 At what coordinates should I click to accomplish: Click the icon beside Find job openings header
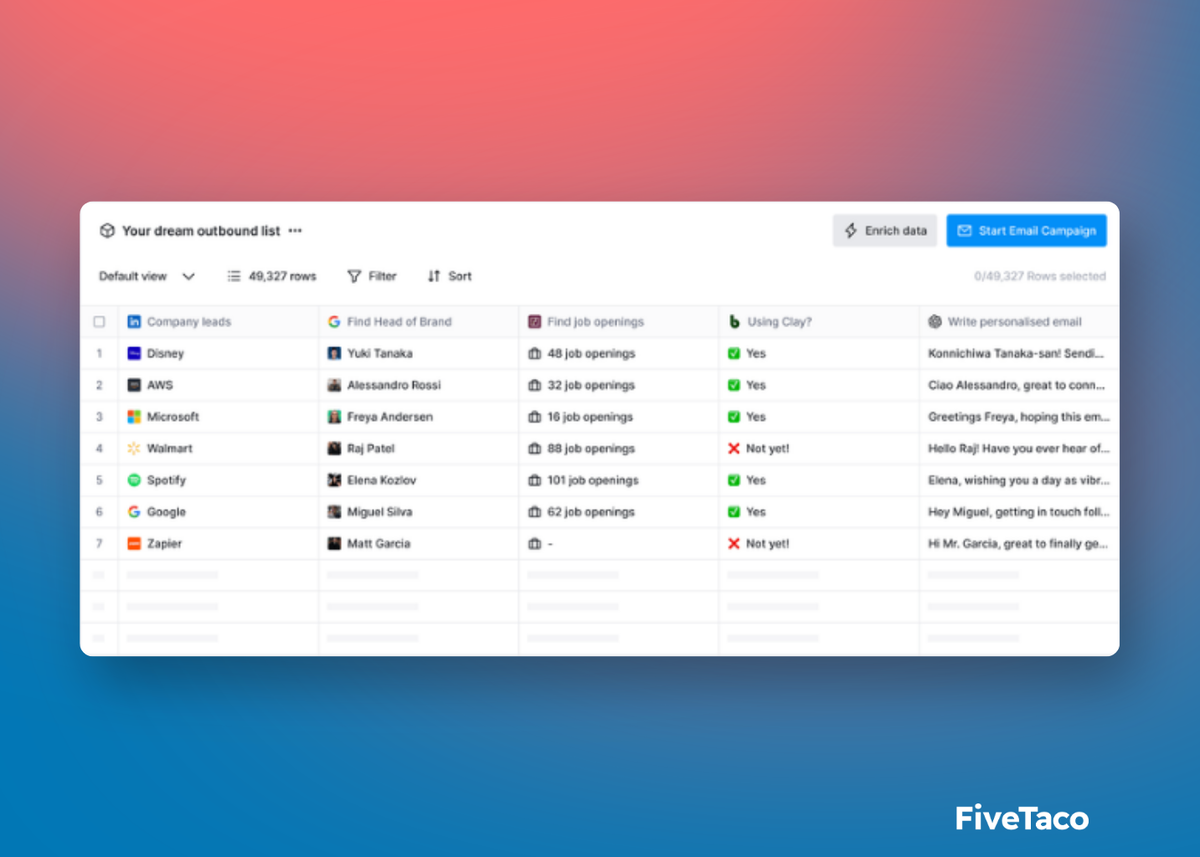tap(534, 322)
